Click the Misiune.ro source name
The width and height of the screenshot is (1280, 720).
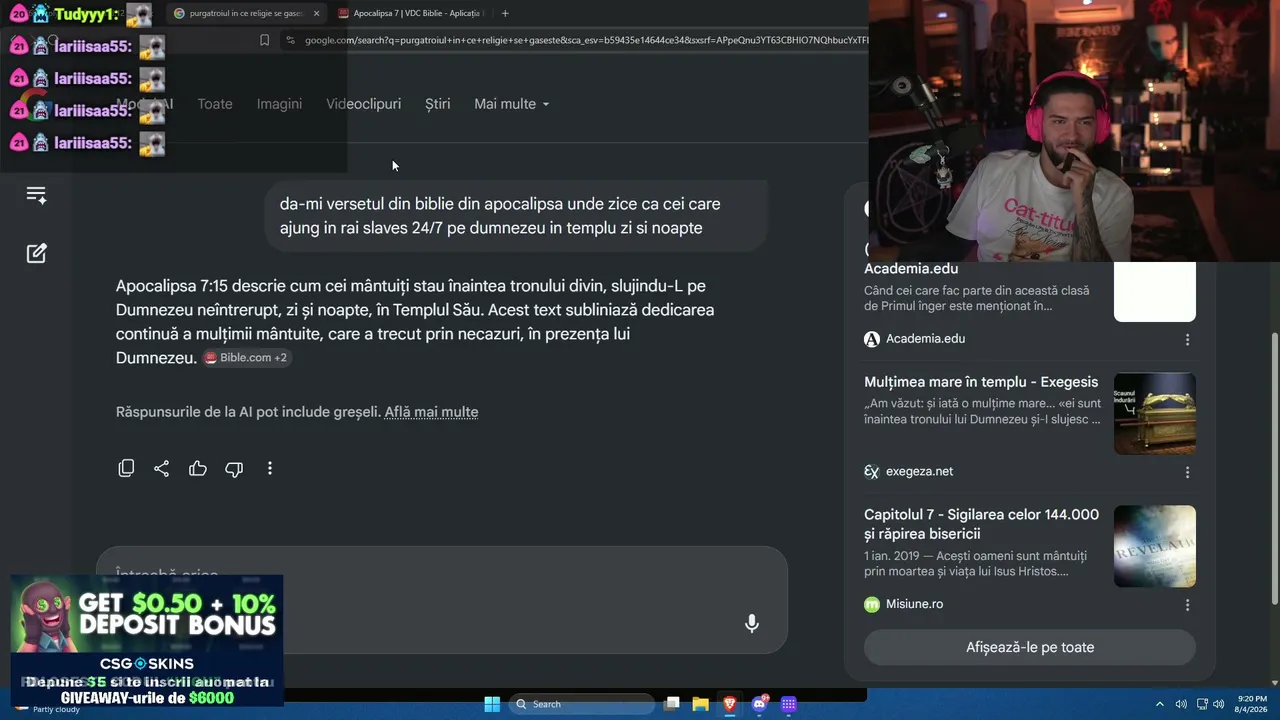(914, 604)
